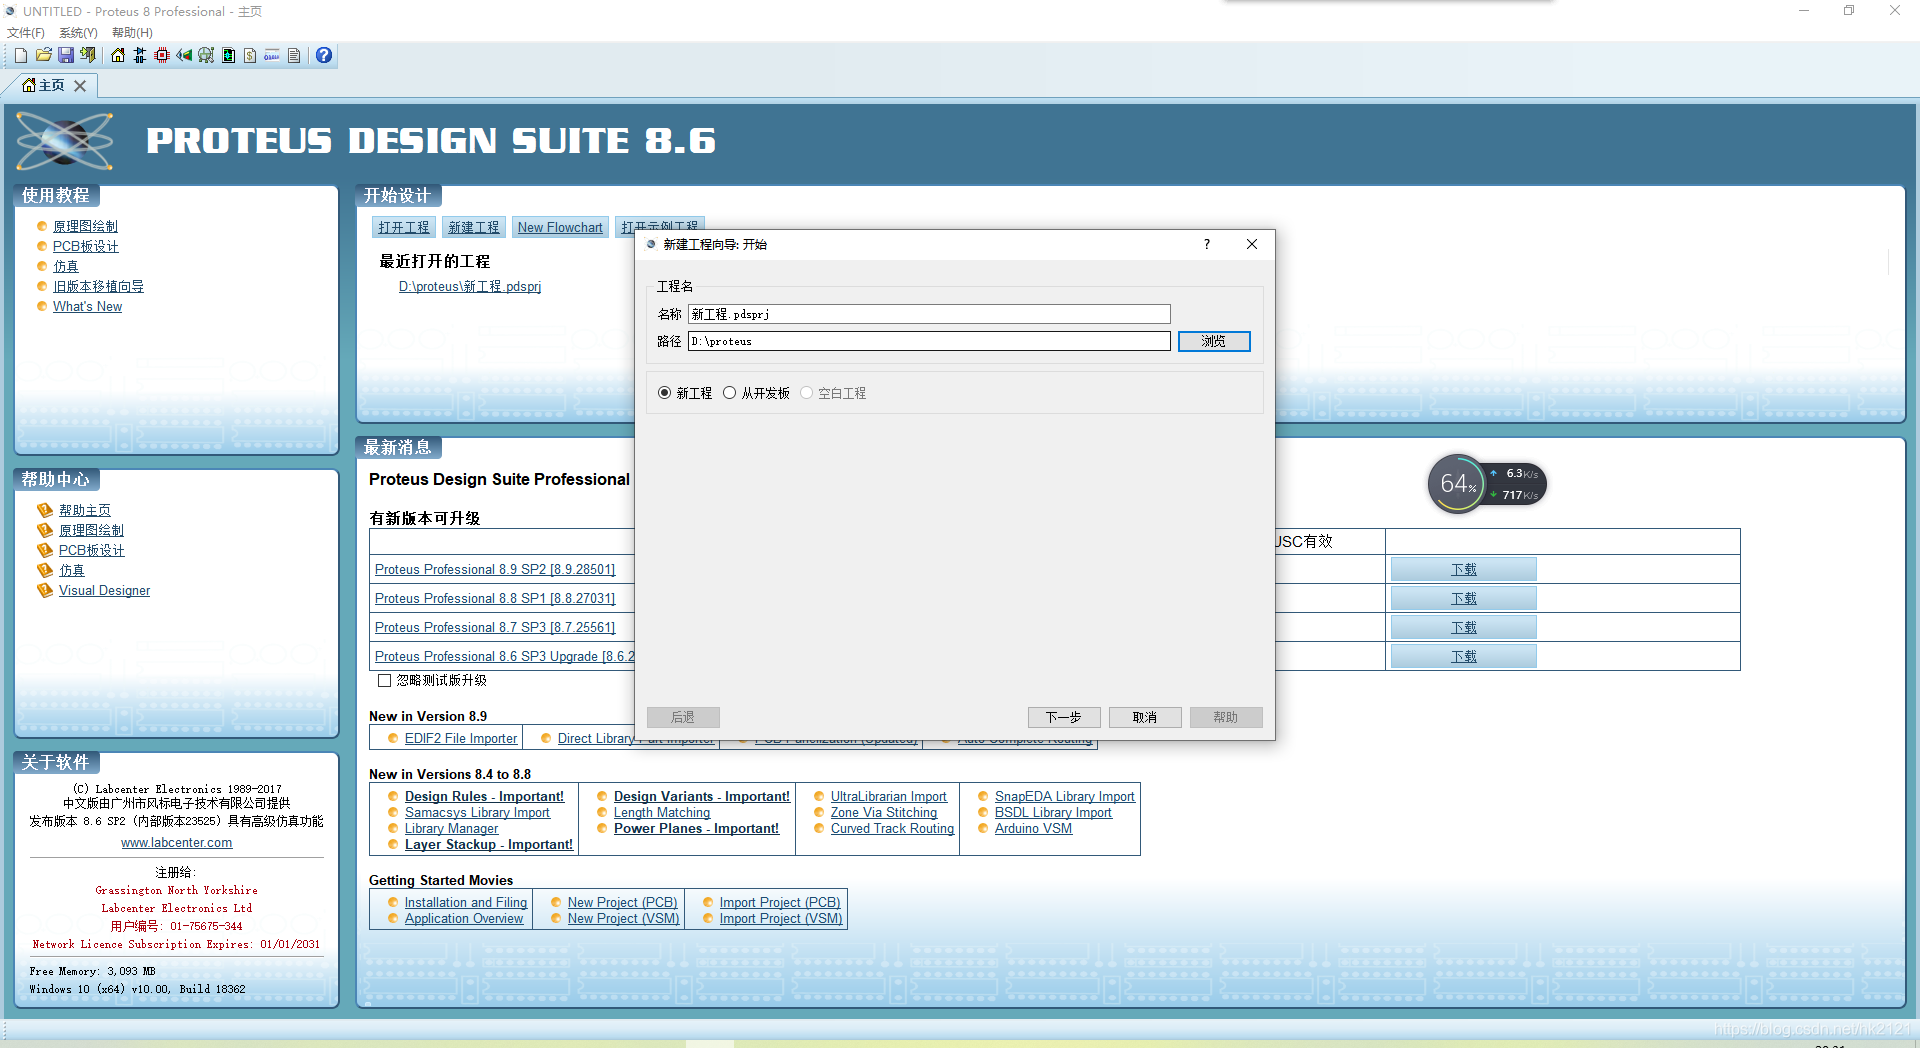The image size is (1920, 1048).
Task: Click 取消 to cancel the wizard
Action: [x=1145, y=717]
